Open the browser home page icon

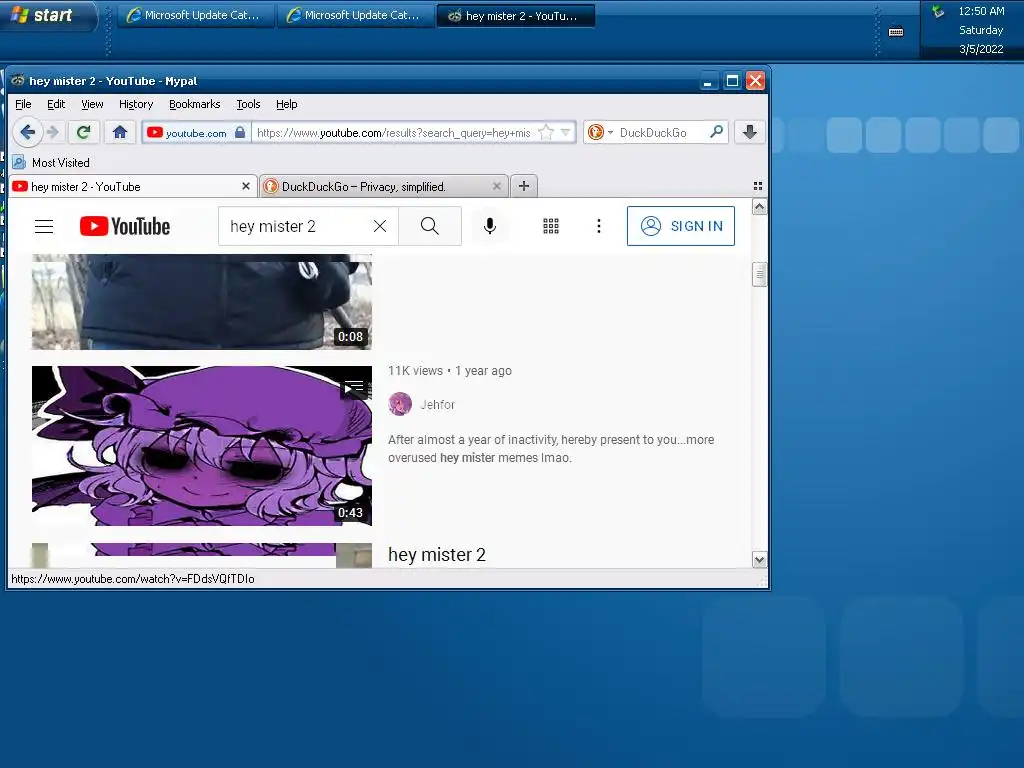point(120,133)
